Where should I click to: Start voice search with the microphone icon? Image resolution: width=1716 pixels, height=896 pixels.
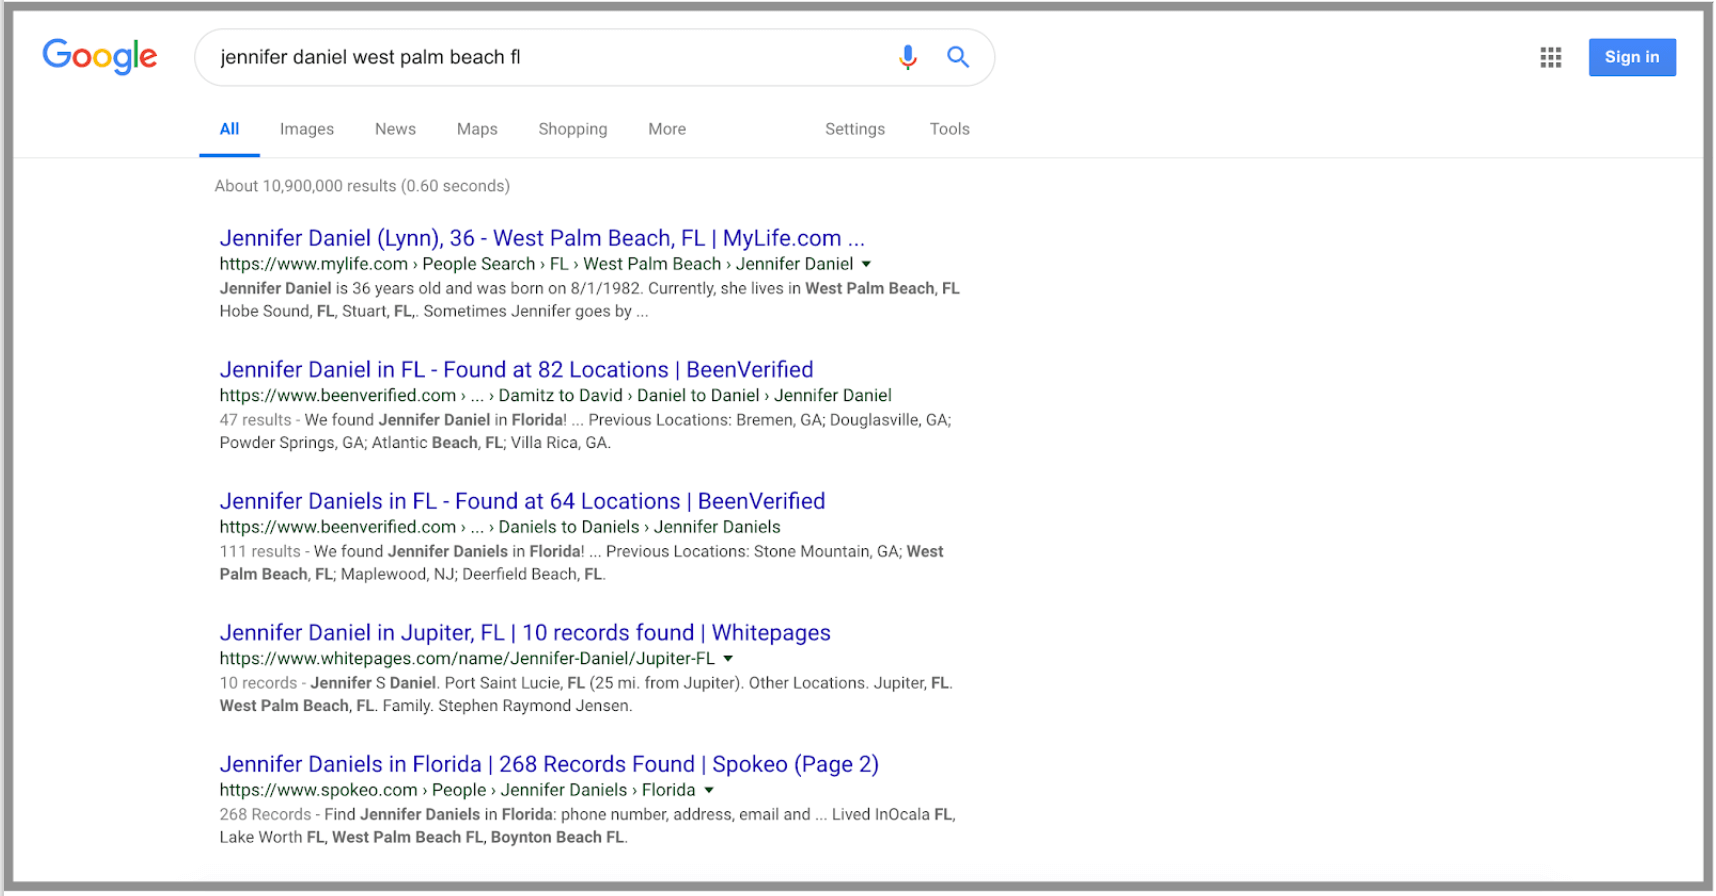pyautogui.click(x=907, y=58)
